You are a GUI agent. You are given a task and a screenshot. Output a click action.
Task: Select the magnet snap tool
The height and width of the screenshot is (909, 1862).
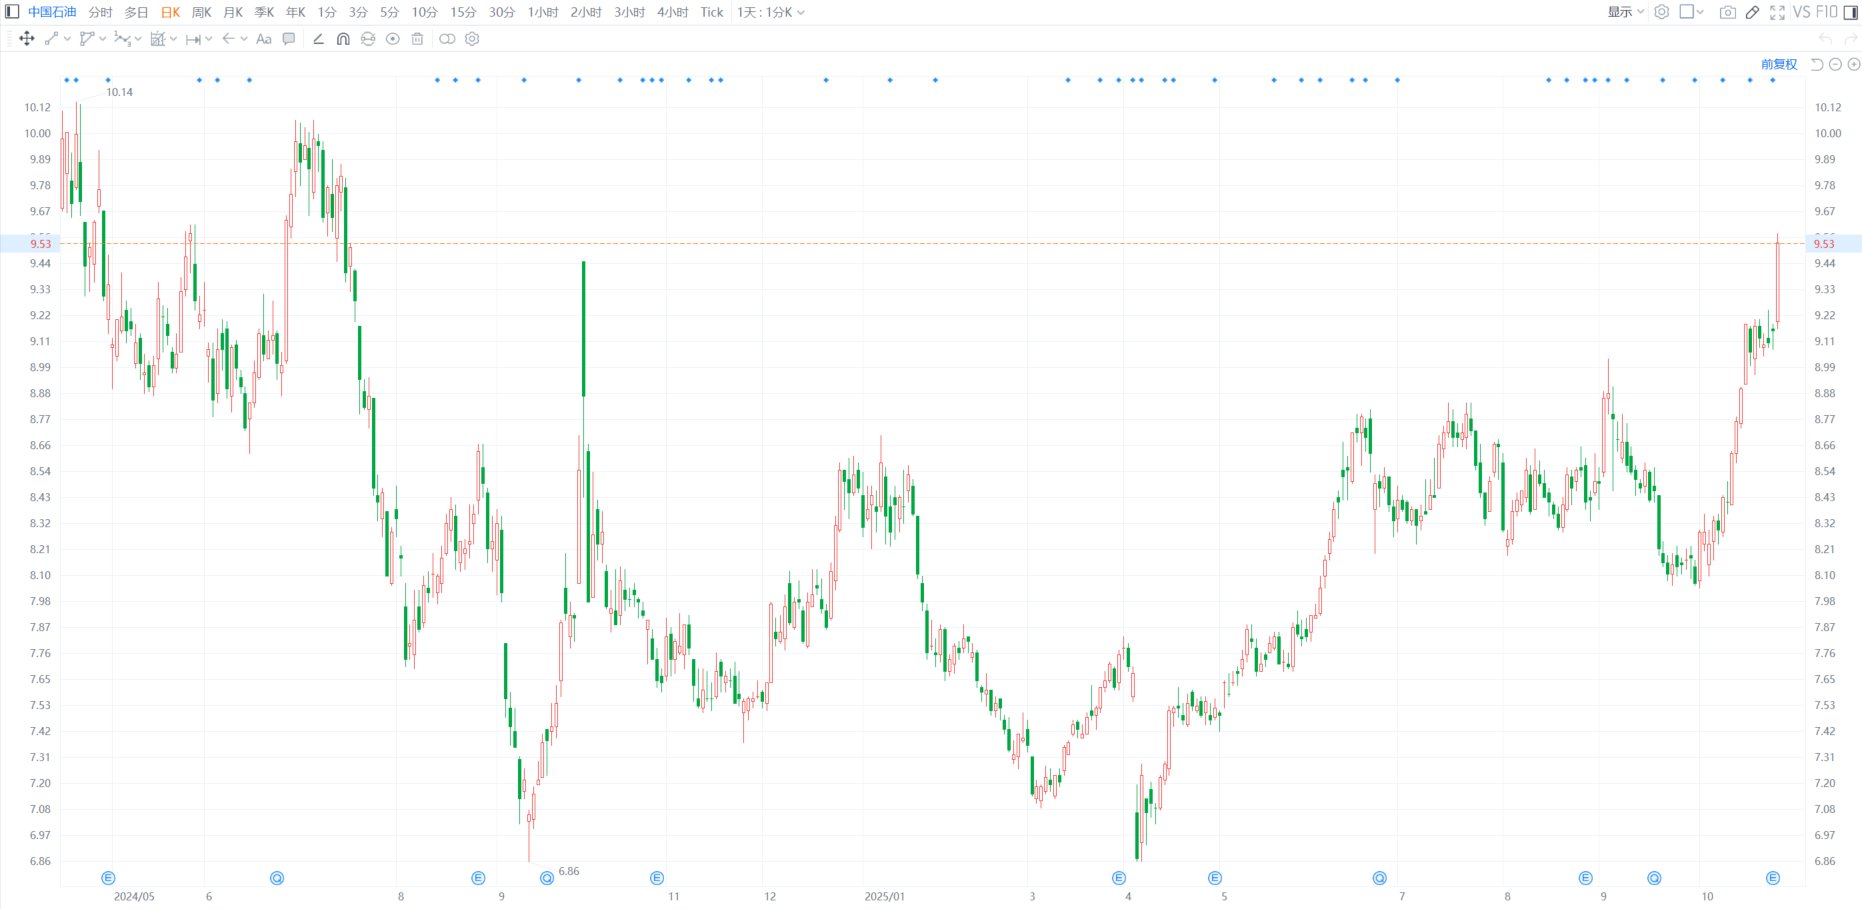[x=343, y=39]
